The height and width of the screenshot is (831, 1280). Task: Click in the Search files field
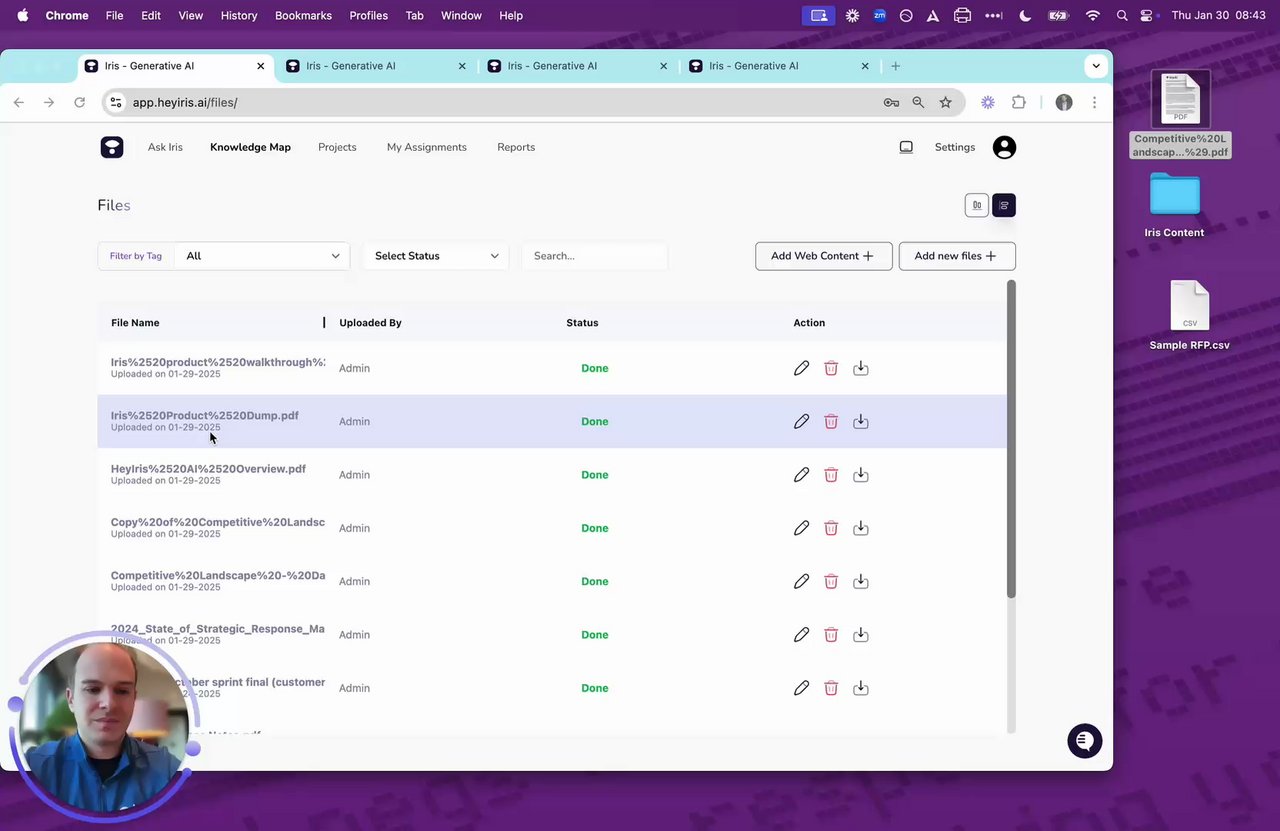pyautogui.click(x=594, y=256)
